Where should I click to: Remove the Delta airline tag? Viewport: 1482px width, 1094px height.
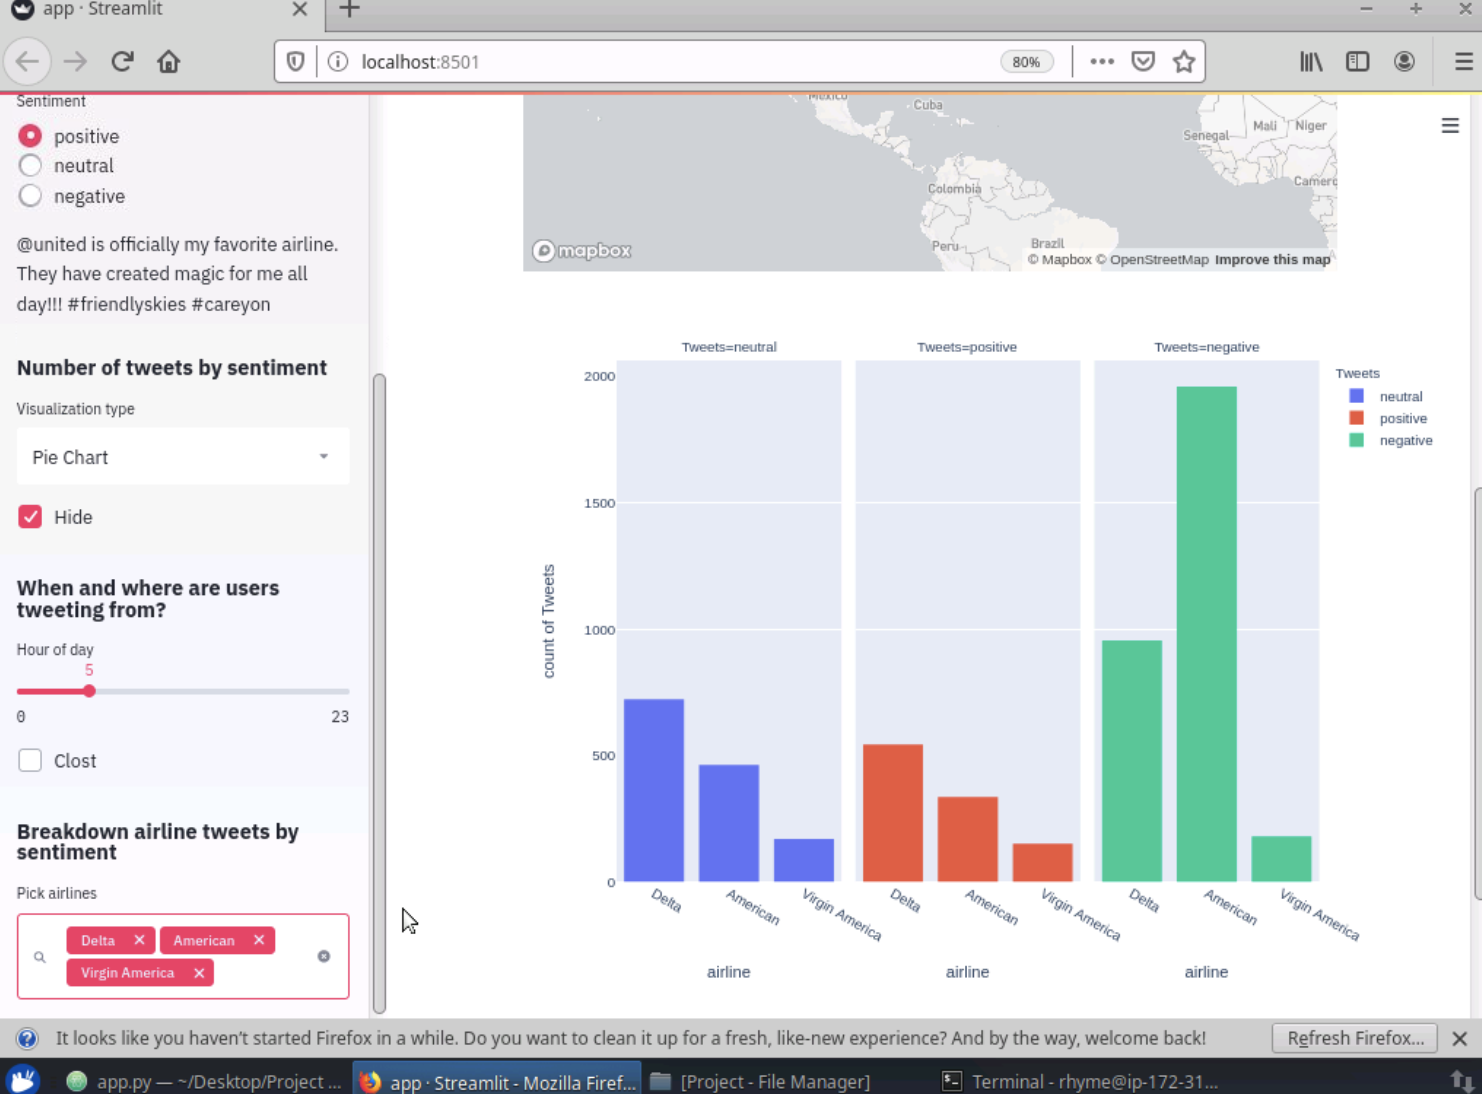pyautogui.click(x=139, y=940)
